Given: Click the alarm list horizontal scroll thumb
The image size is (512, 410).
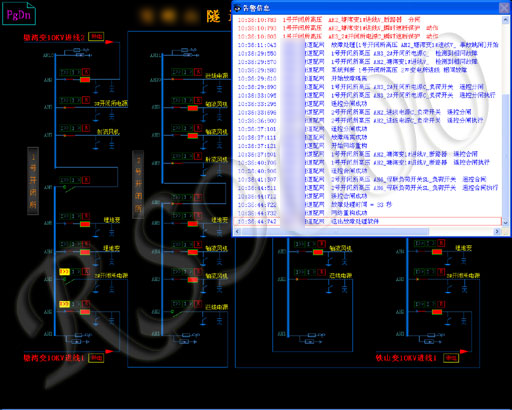Looking at the screenshot, I should click(334, 231).
